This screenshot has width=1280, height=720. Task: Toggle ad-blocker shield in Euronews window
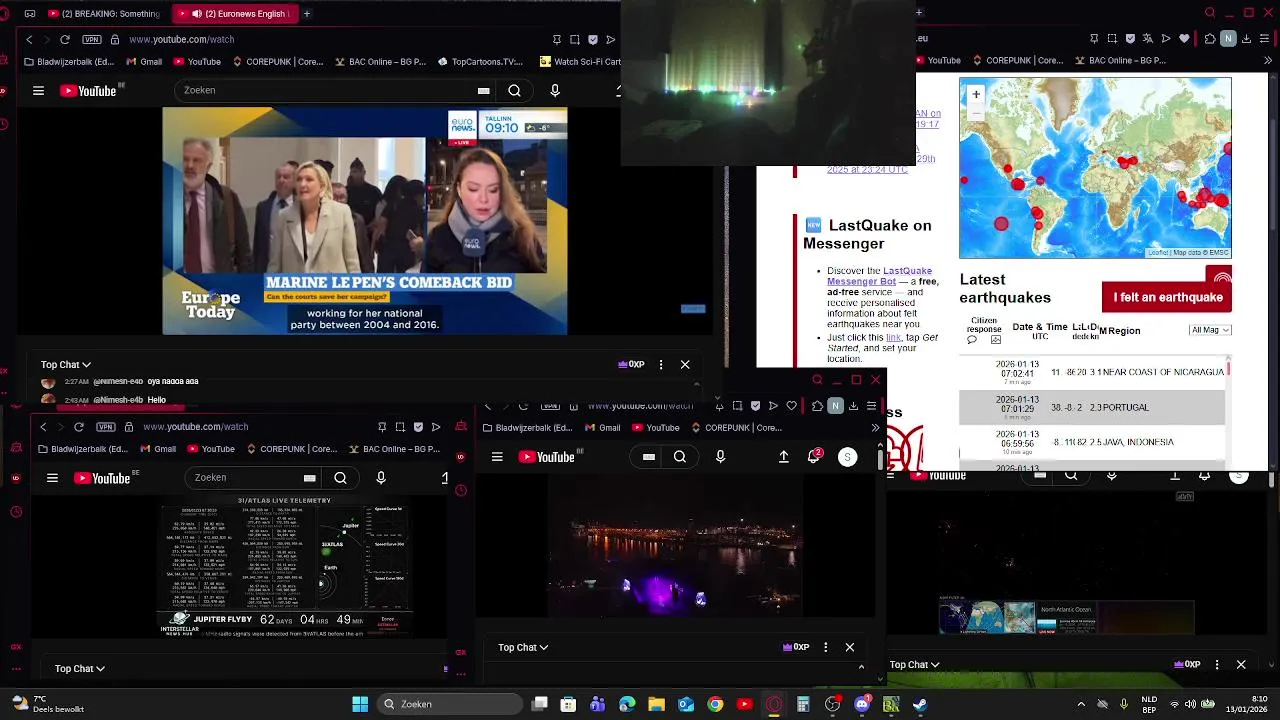[593, 39]
